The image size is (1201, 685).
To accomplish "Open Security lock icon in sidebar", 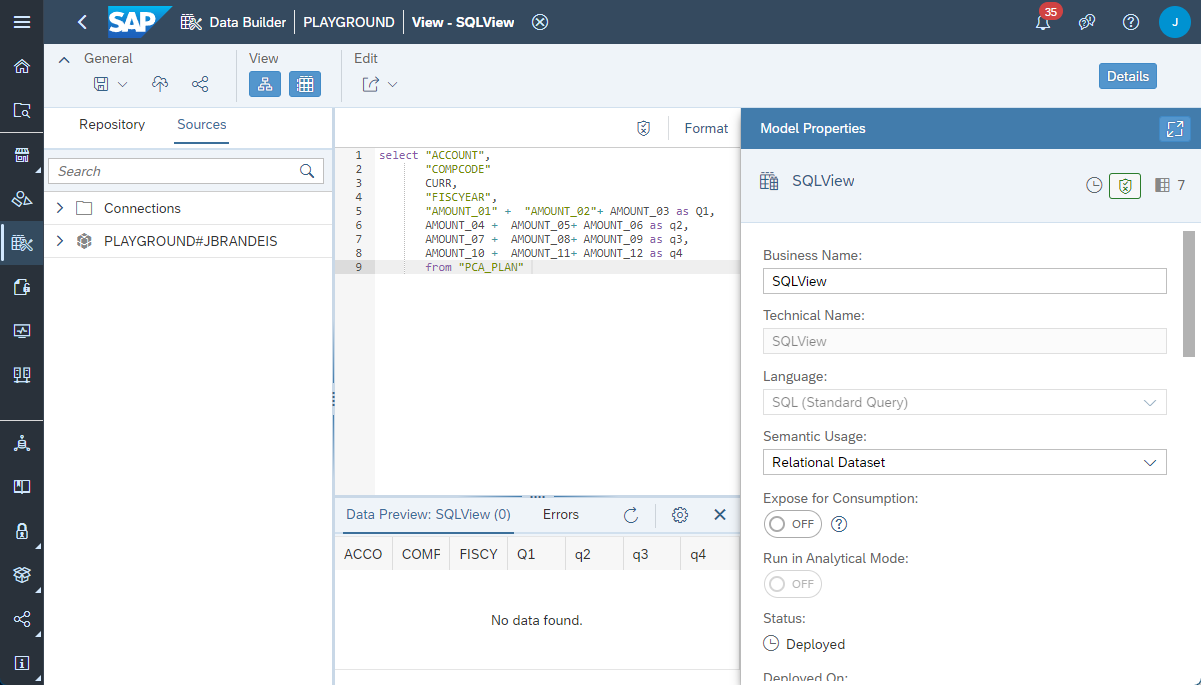I will pyautogui.click(x=21, y=531).
